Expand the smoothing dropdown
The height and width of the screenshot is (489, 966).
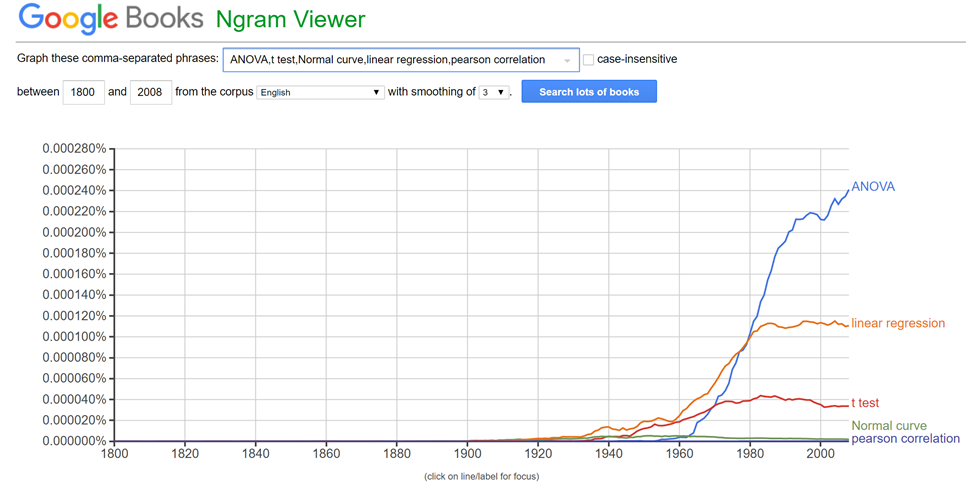(x=493, y=92)
